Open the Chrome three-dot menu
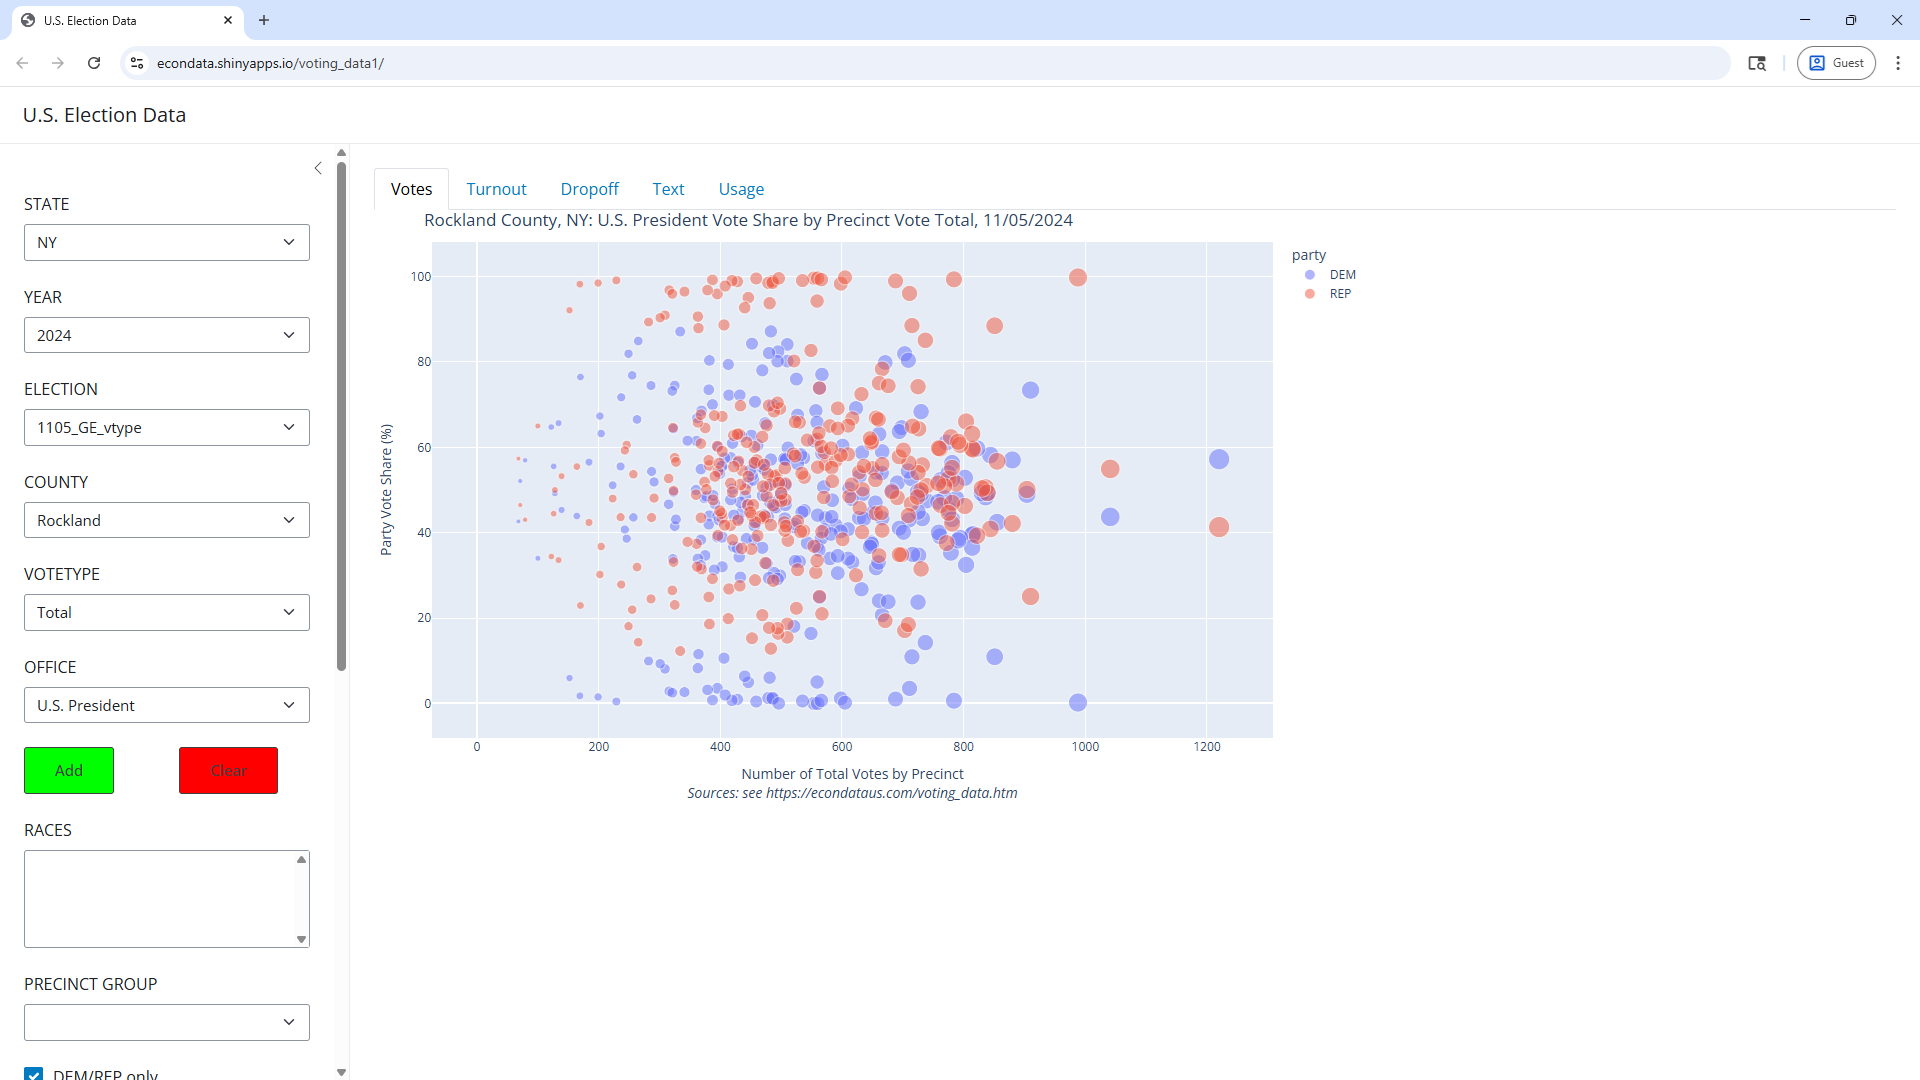The height and width of the screenshot is (1080, 1920). point(1898,63)
